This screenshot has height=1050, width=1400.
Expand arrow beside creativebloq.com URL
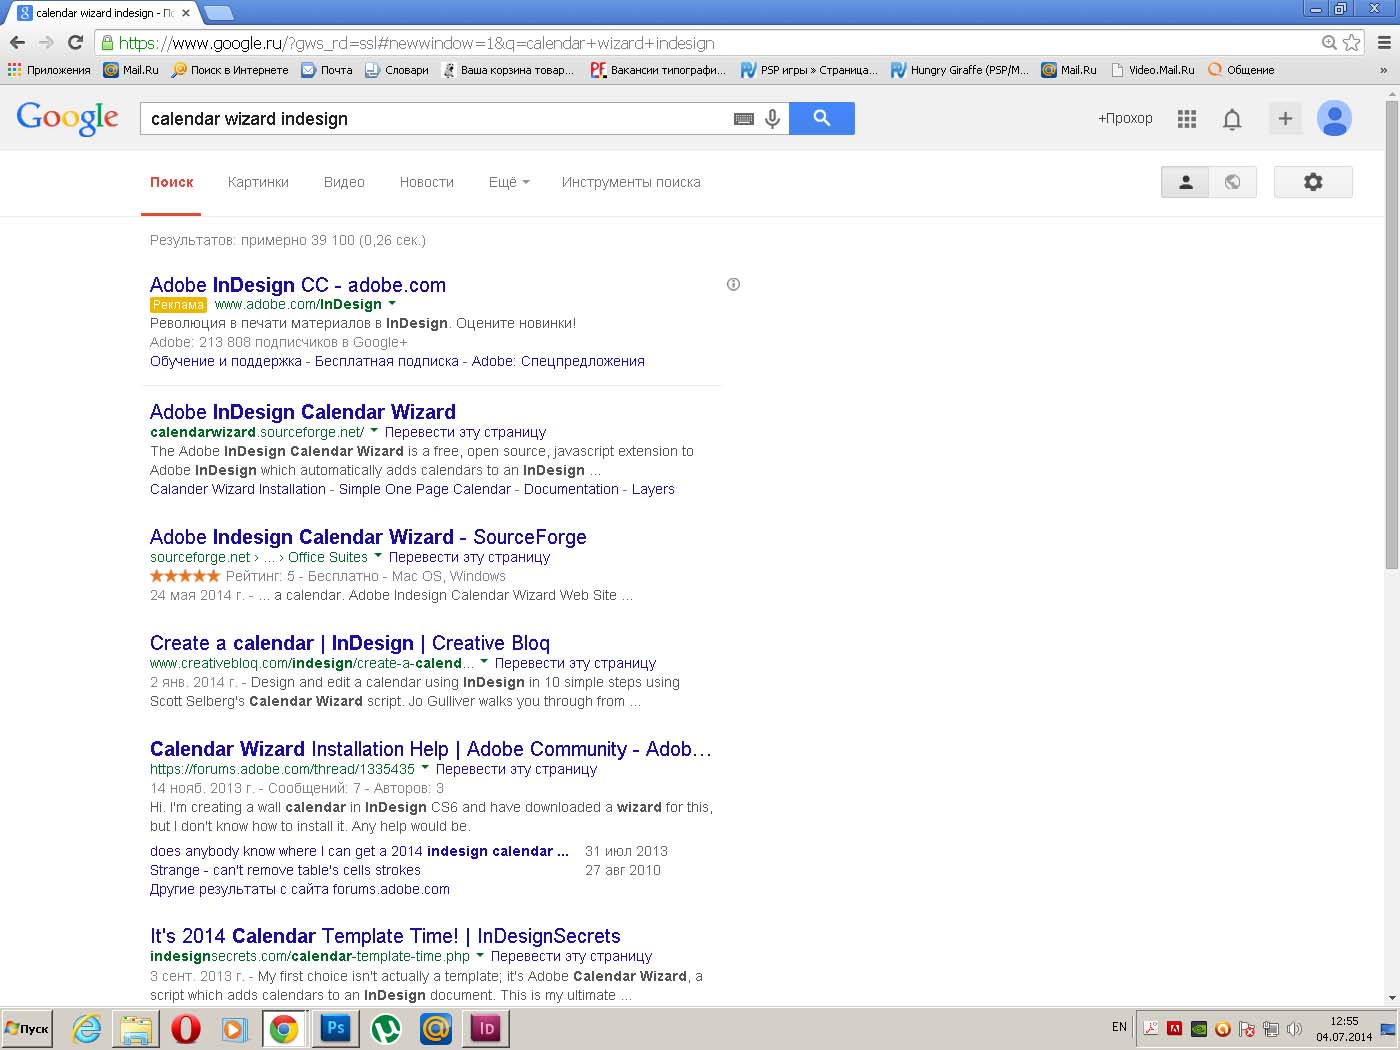484,662
